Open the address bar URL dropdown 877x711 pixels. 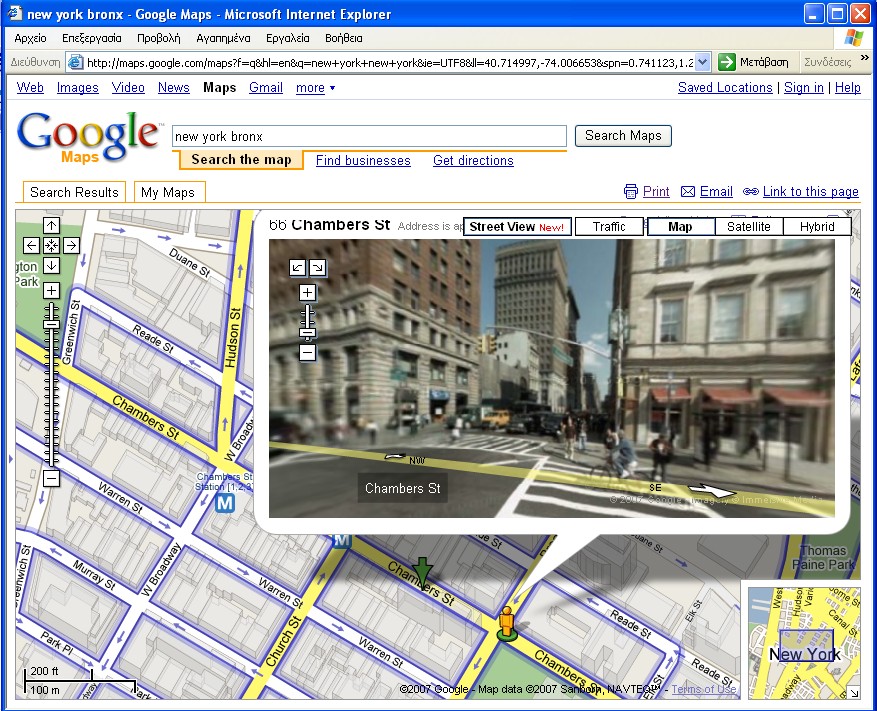point(702,62)
